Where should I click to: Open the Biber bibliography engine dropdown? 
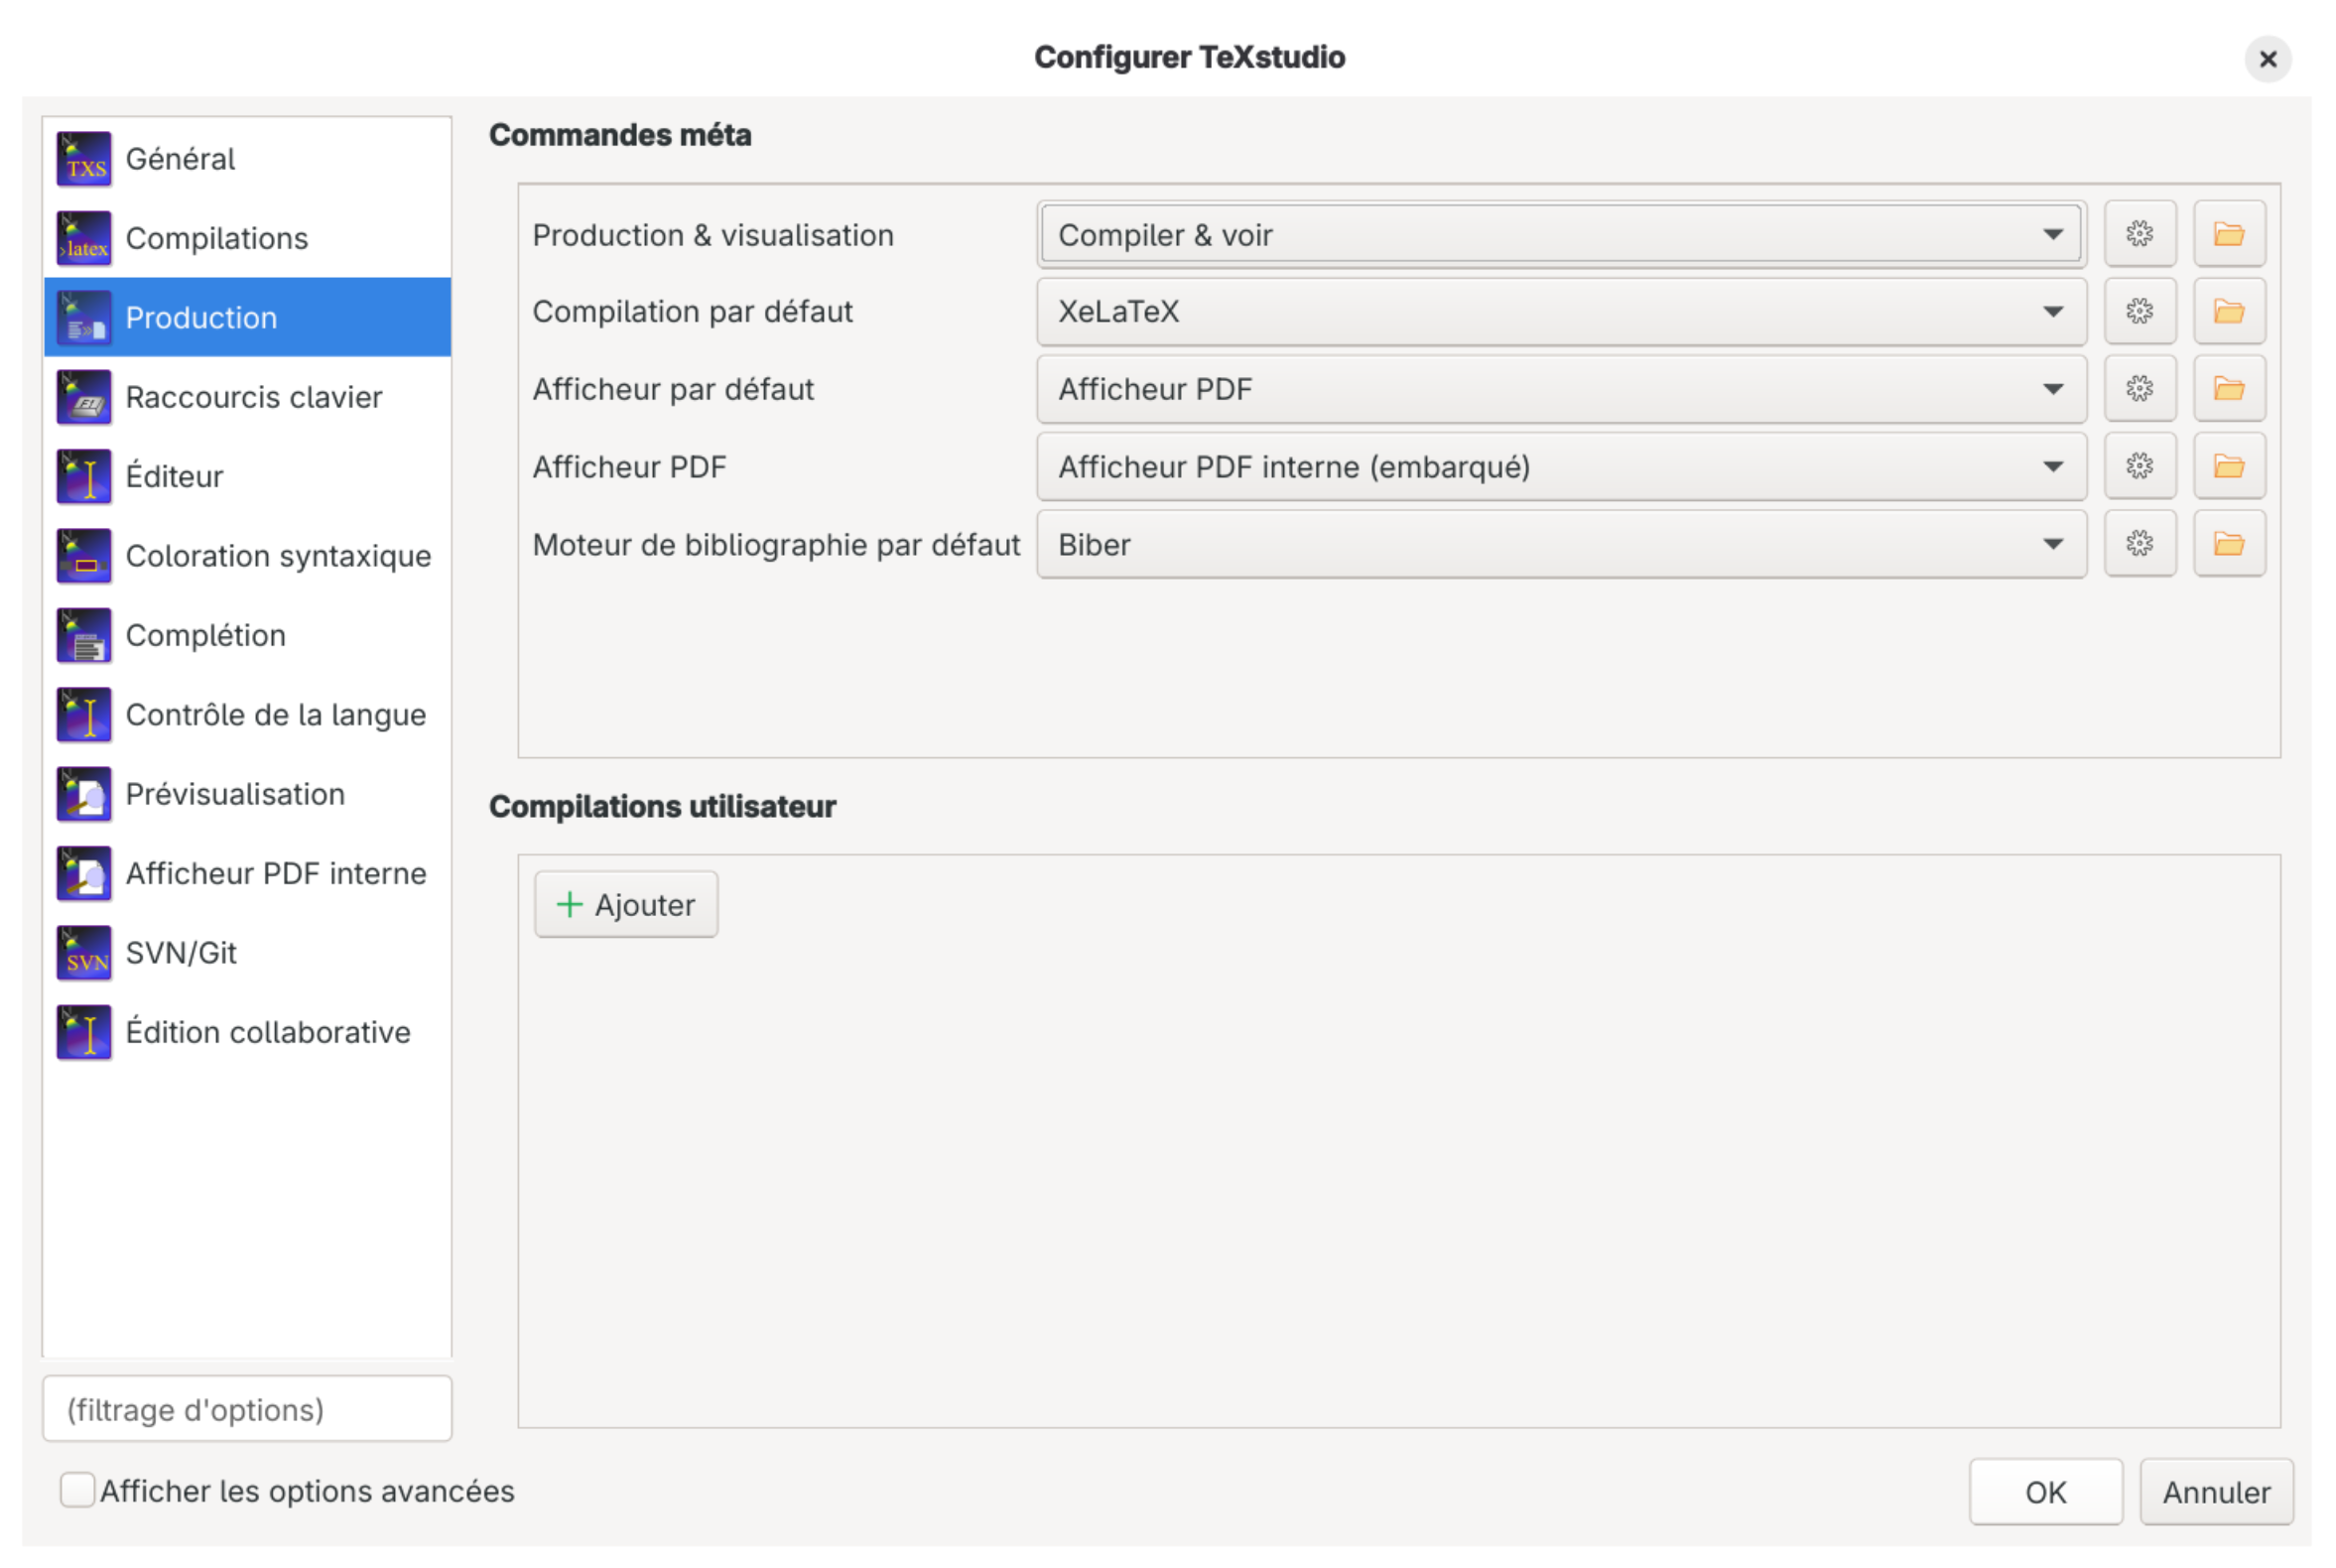(1561, 545)
